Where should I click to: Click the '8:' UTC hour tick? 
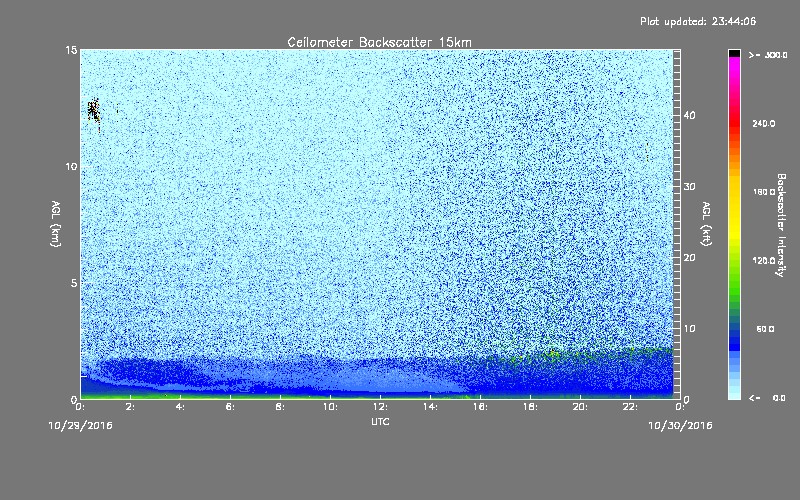(280, 407)
